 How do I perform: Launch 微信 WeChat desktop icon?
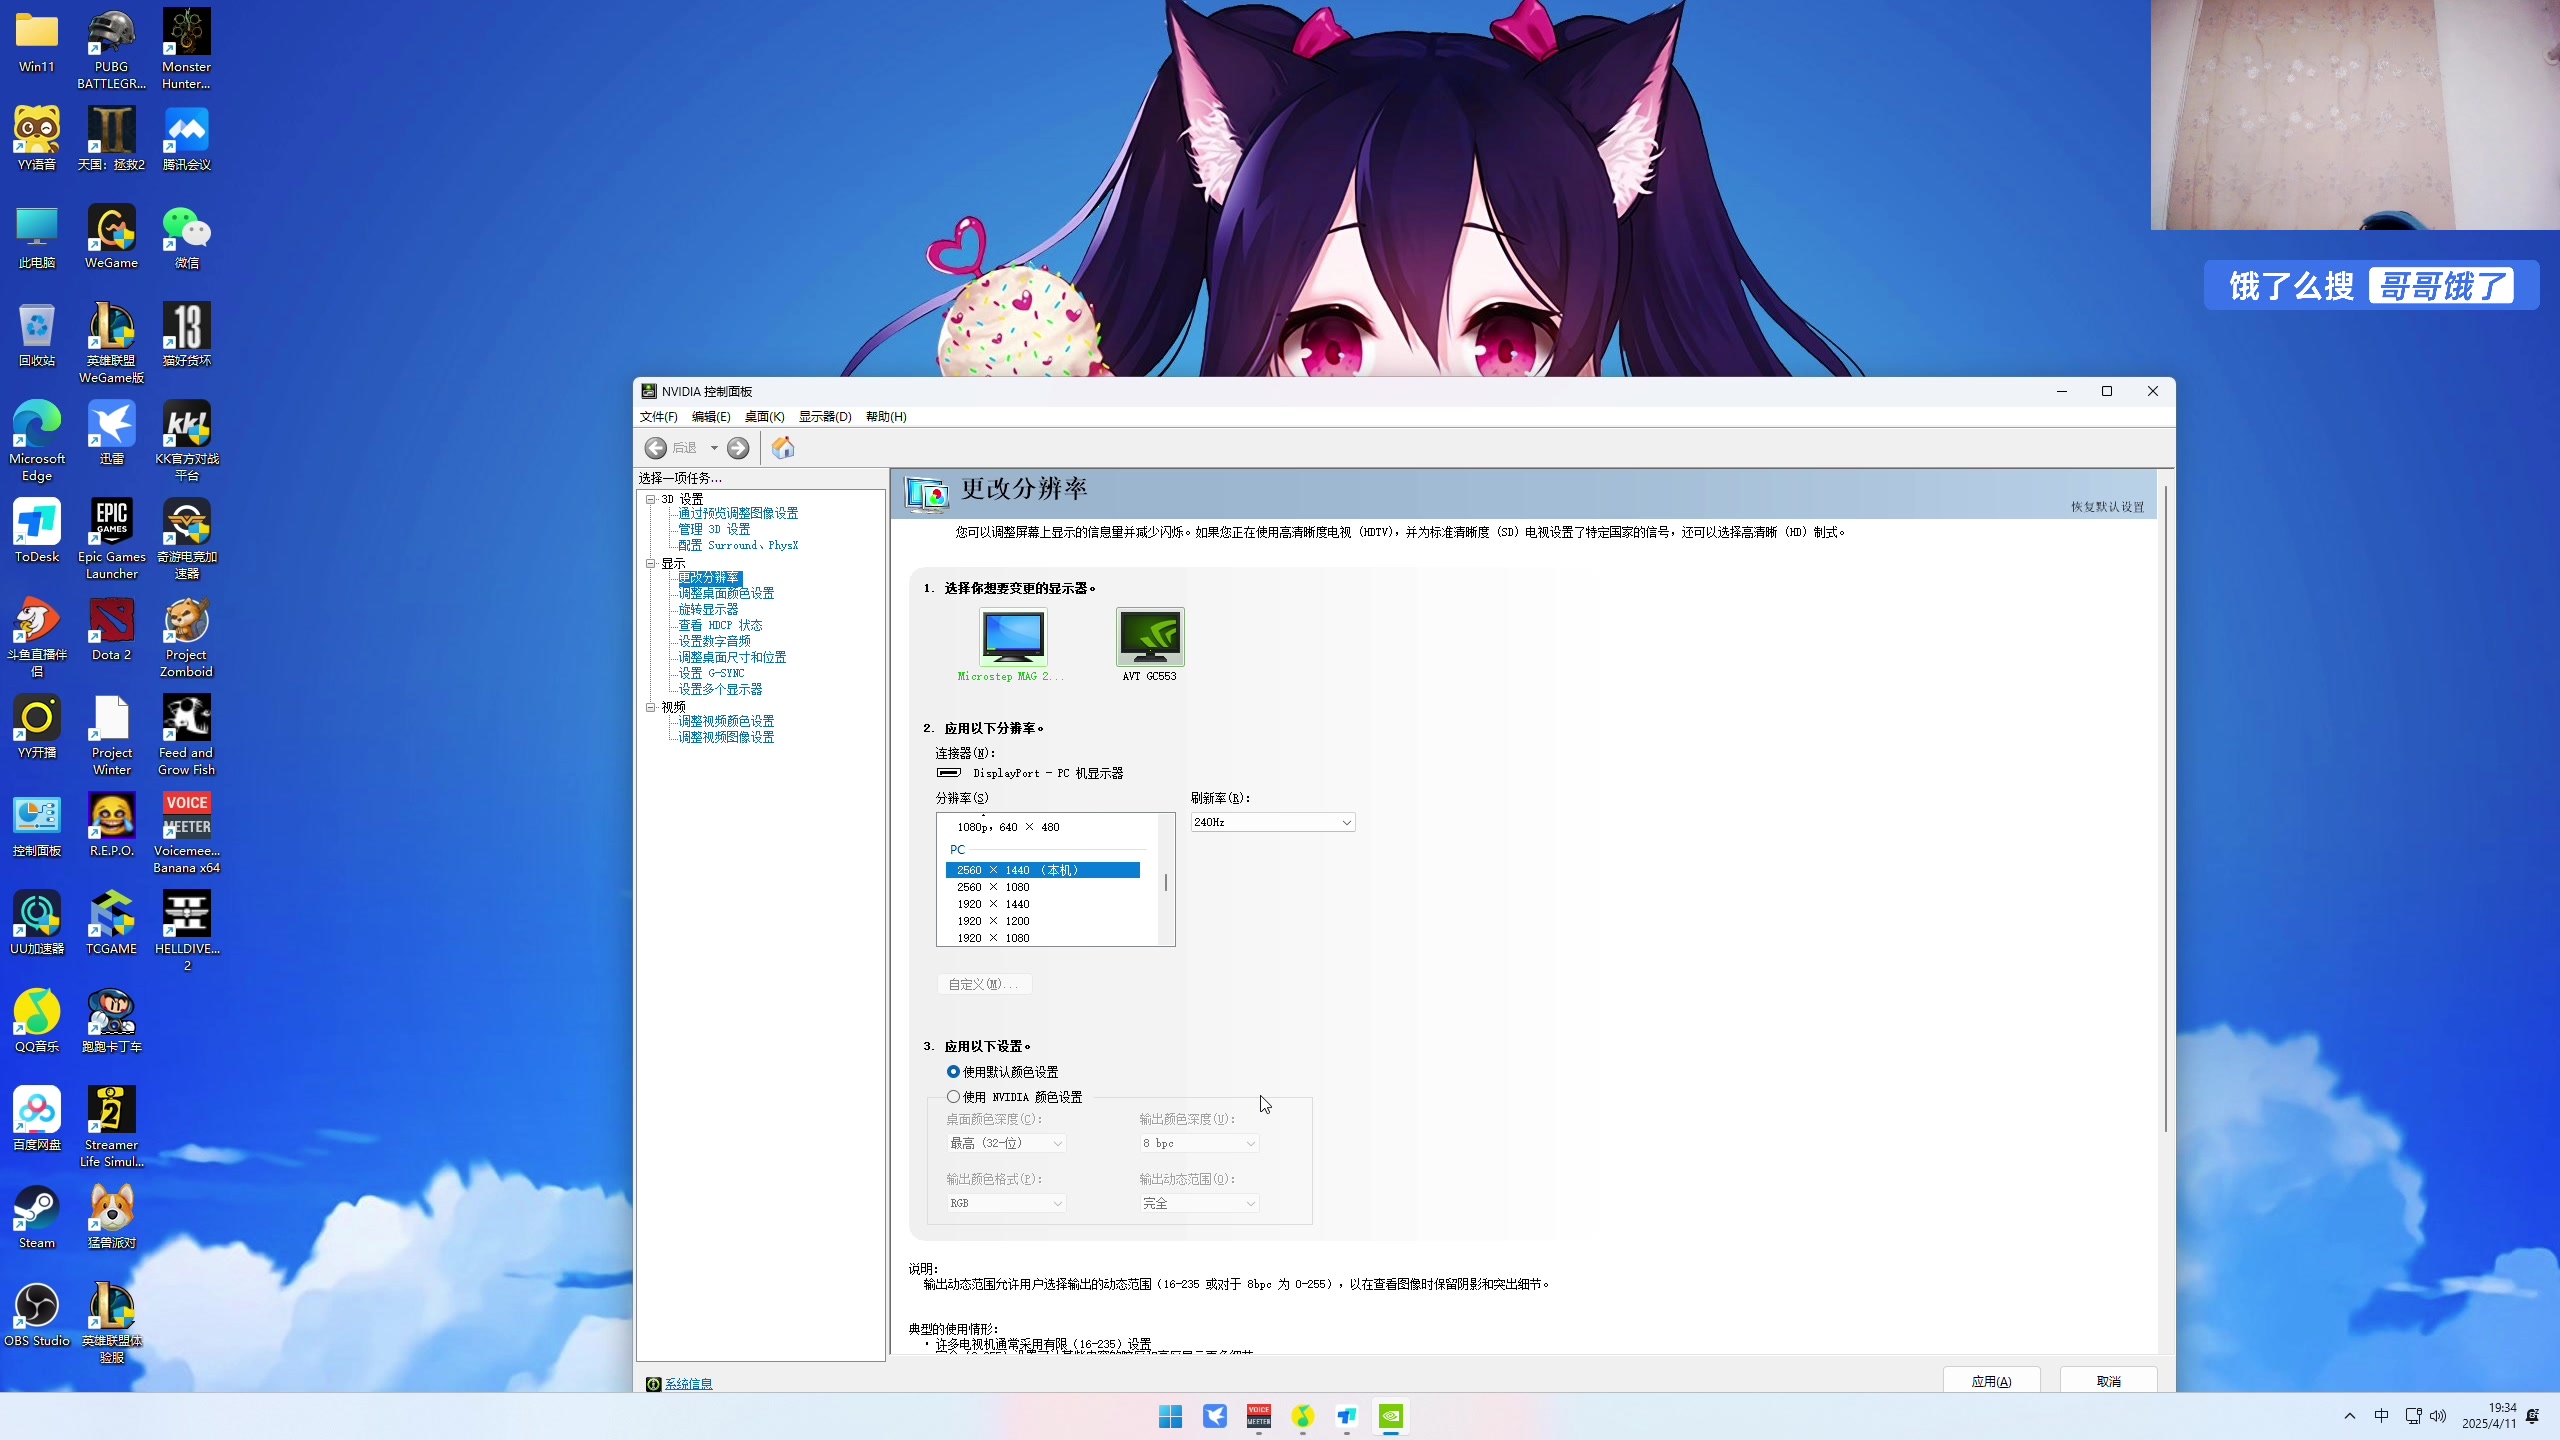[186, 238]
